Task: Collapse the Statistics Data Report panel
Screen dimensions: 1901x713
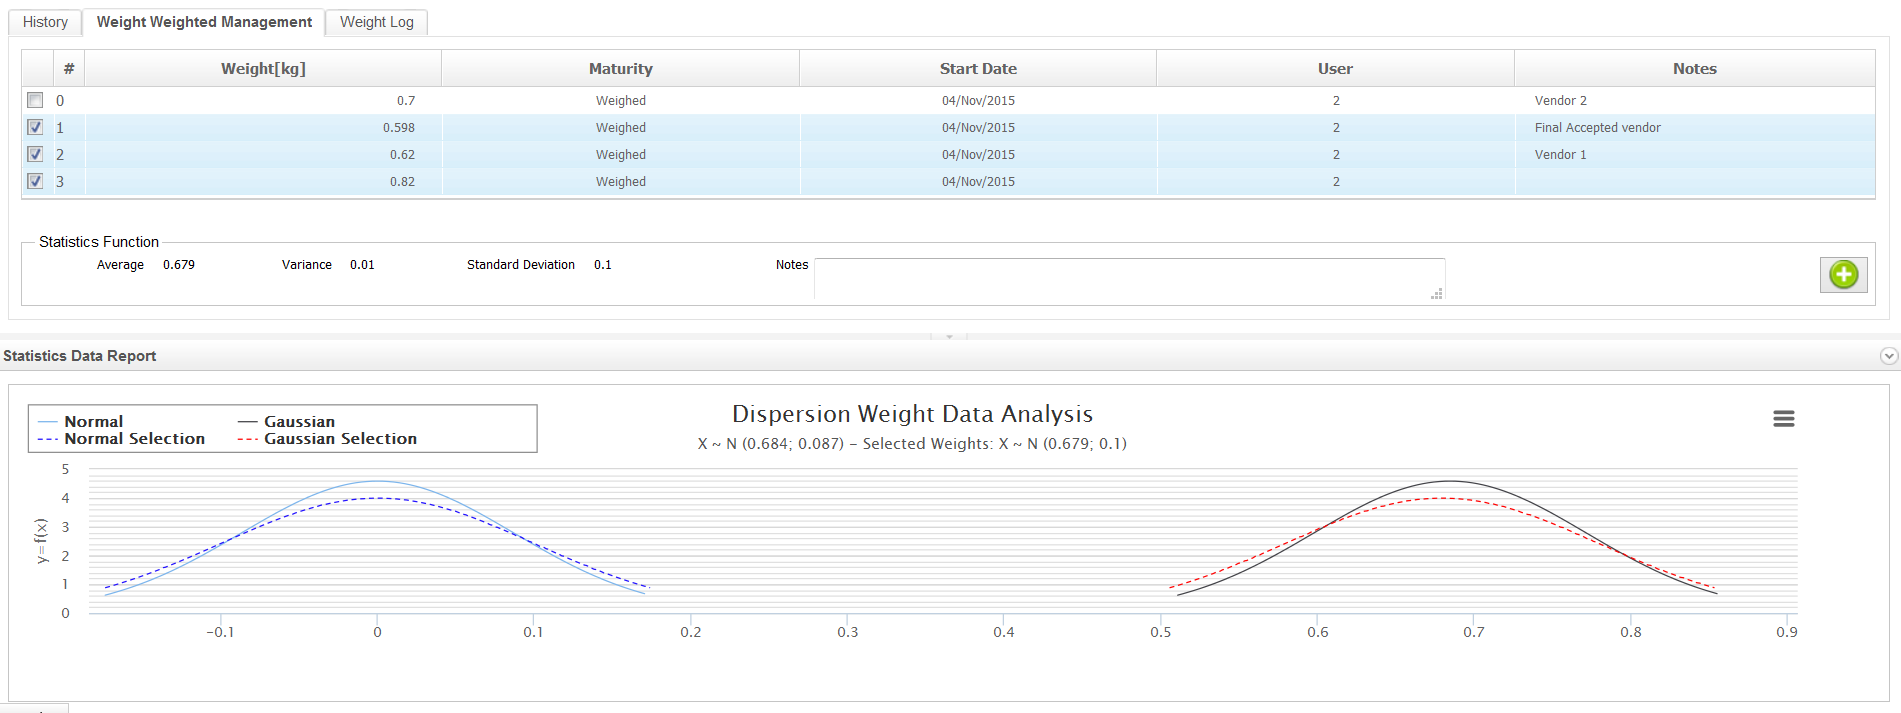Action: (1888, 356)
